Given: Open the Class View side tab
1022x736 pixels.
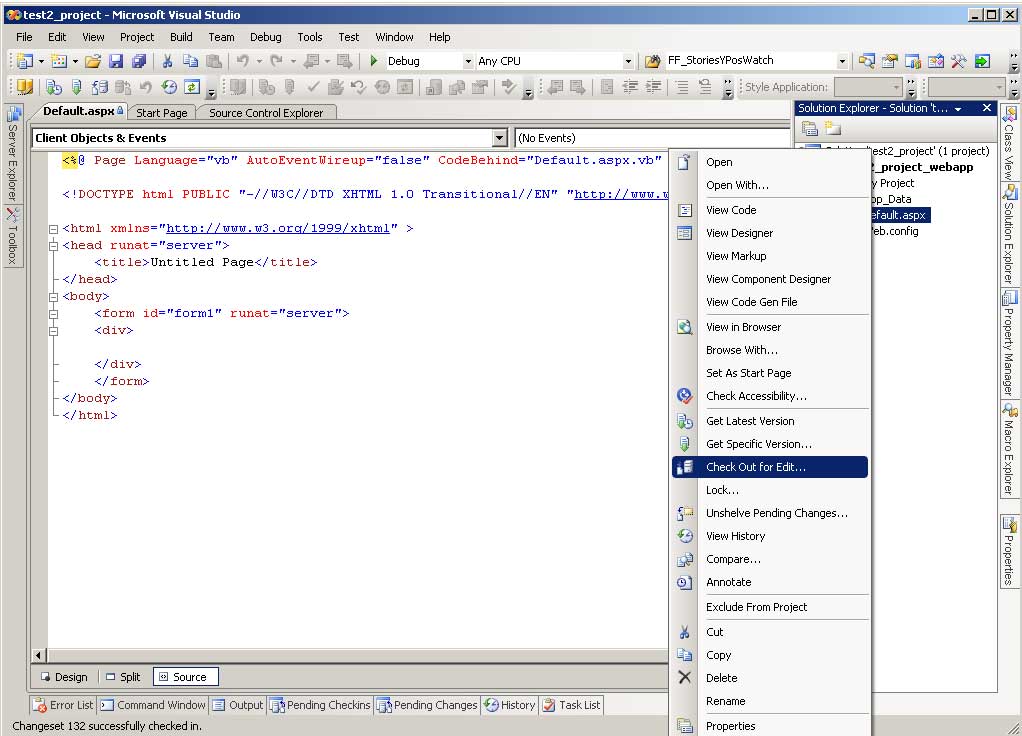Looking at the screenshot, I should point(1009,142).
